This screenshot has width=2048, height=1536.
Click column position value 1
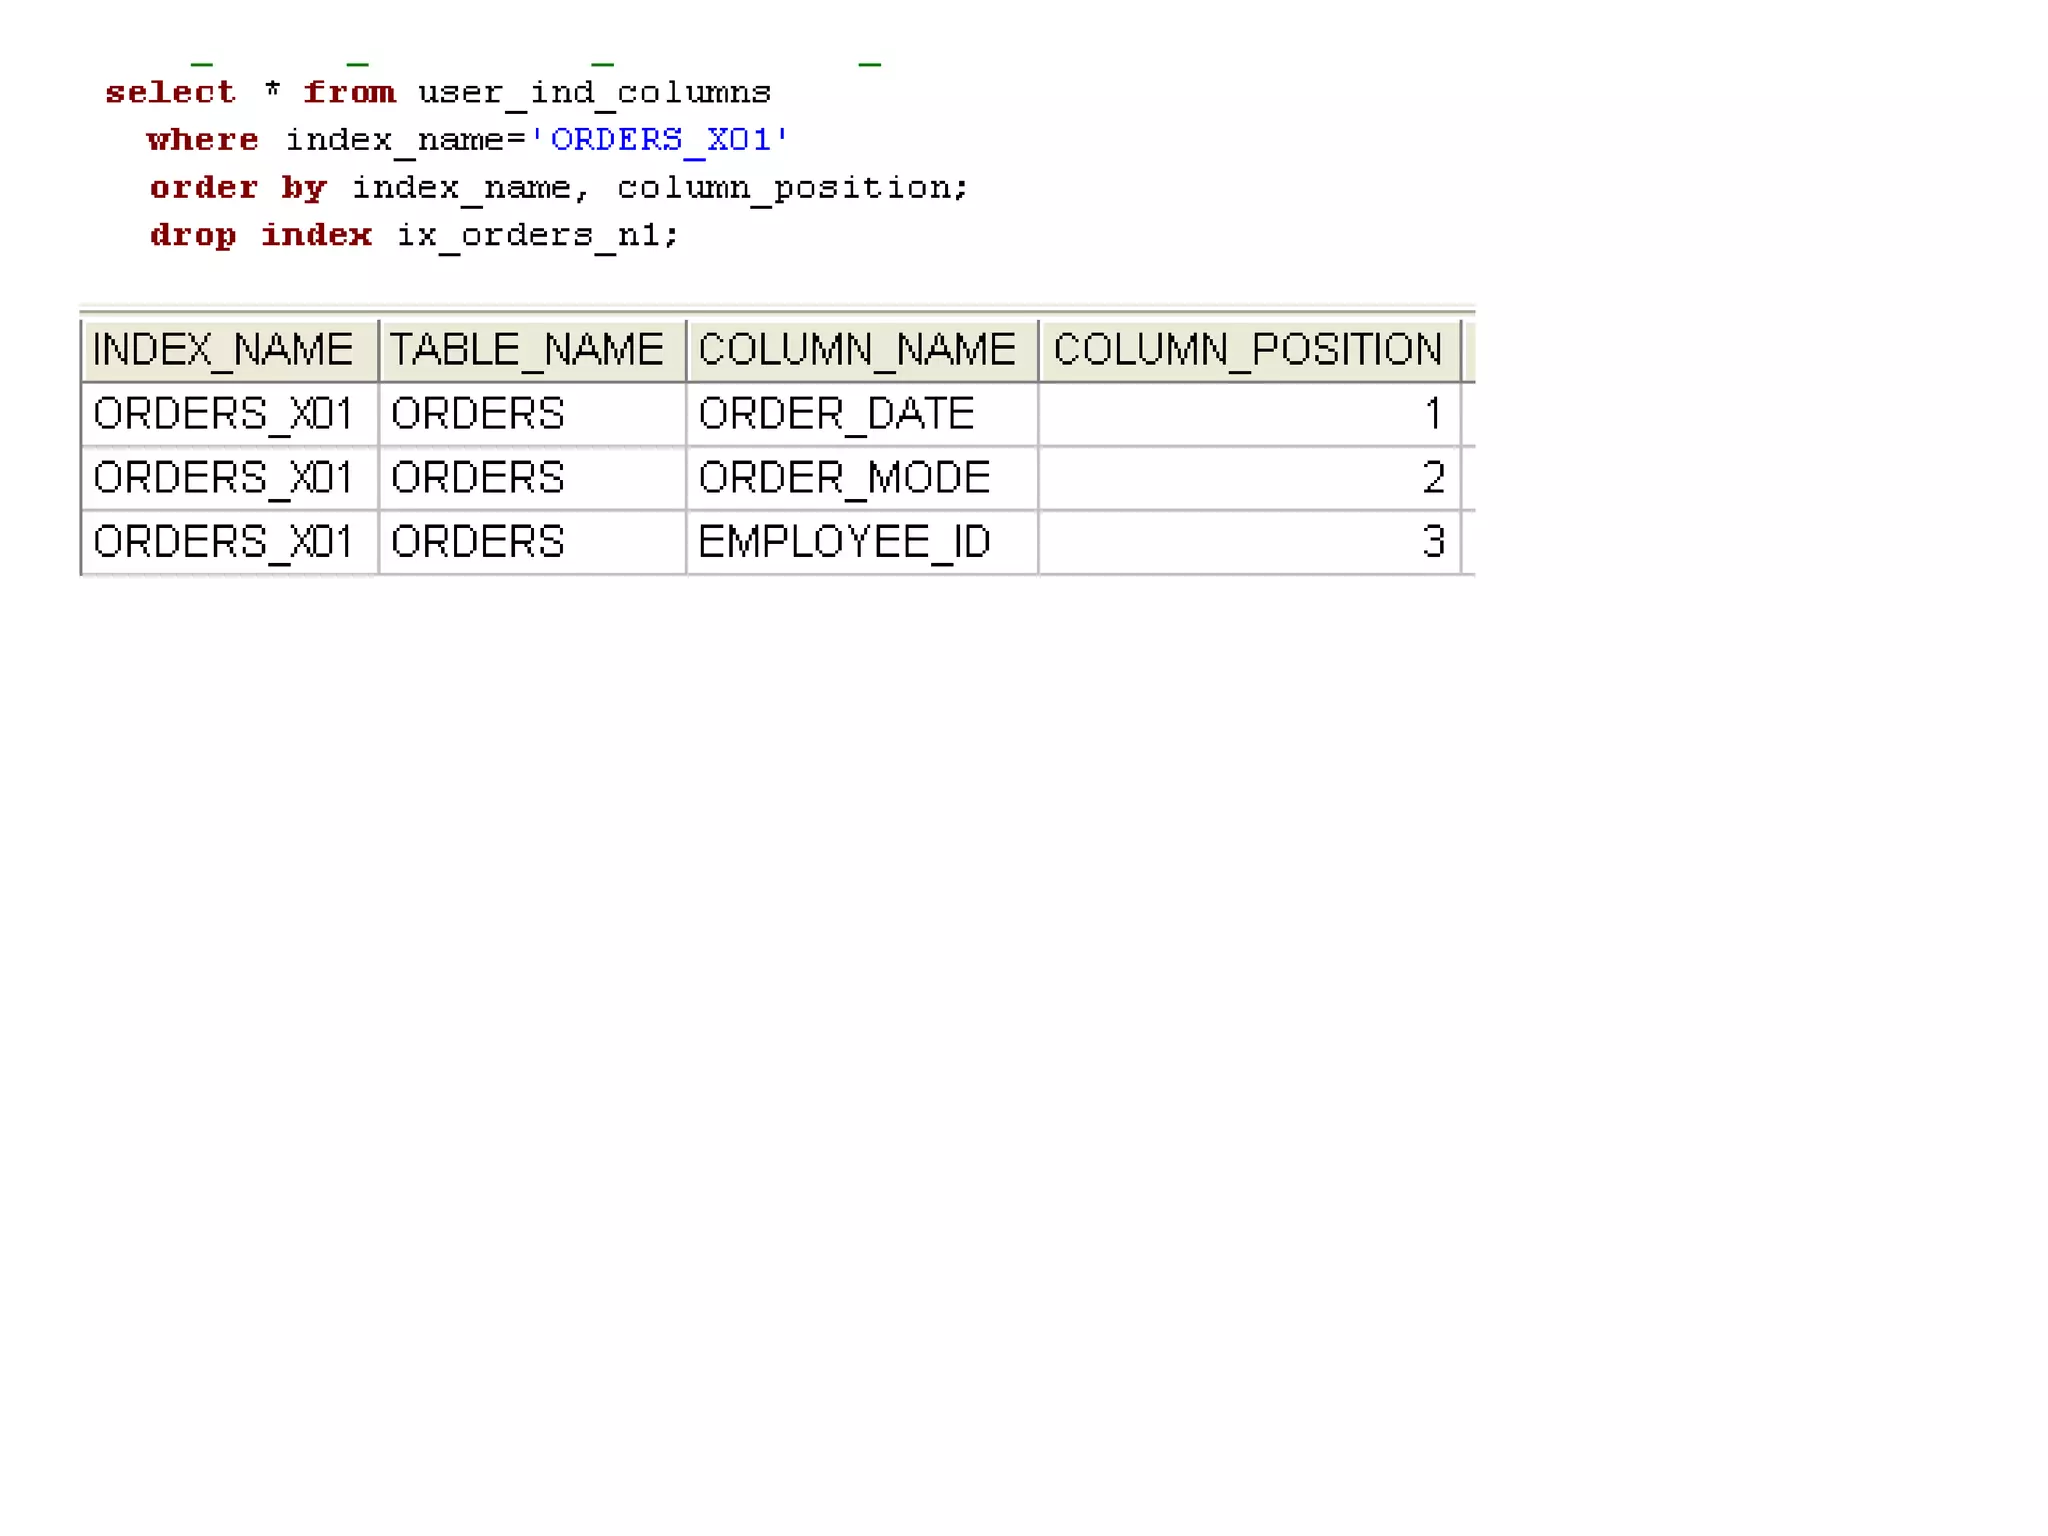[1432, 414]
